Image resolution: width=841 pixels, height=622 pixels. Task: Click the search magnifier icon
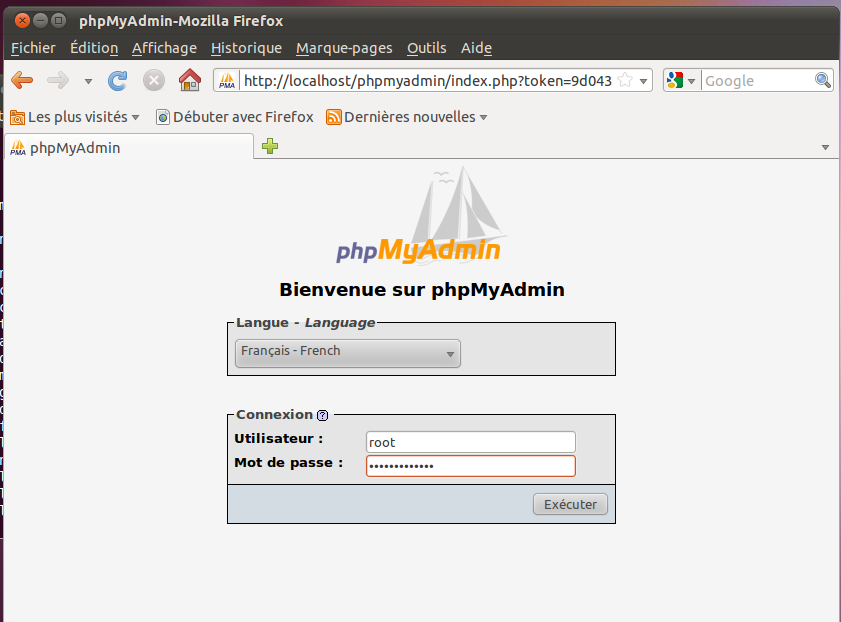(x=823, y=81)
